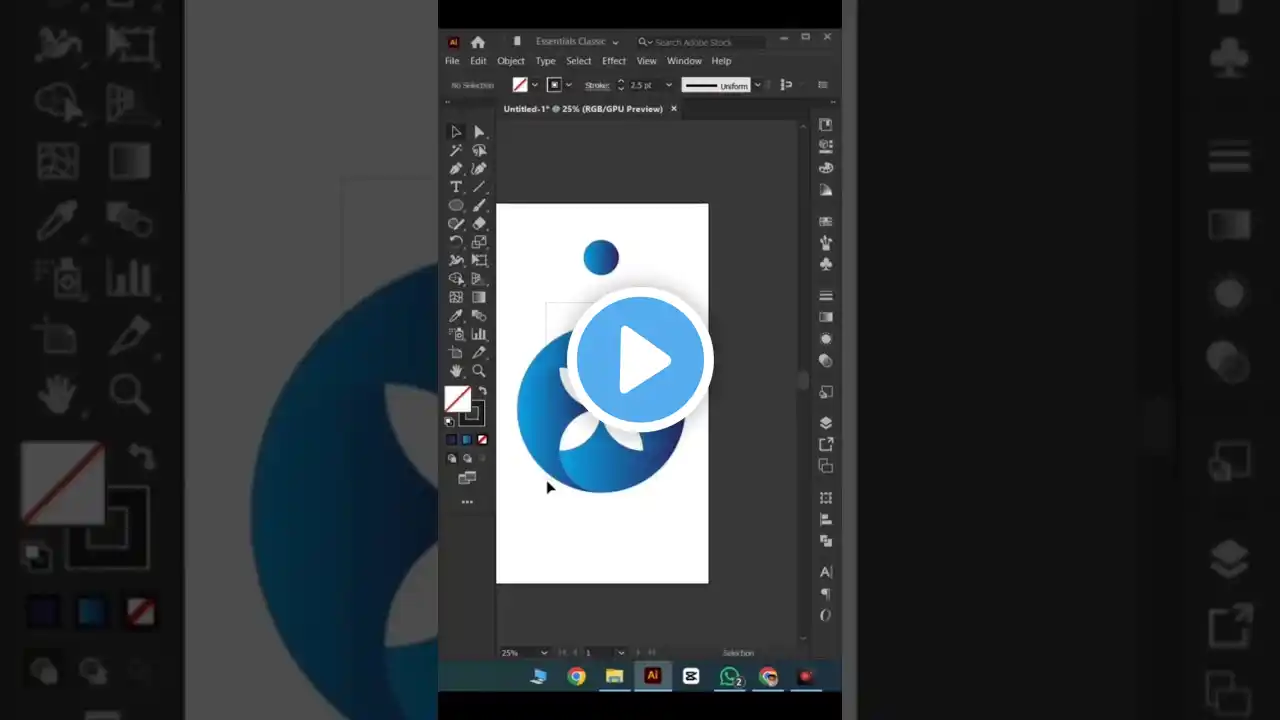Activate the Free Transform tool
The height and width of the screenshot is (720, 1280).
(x=479, y=260)
